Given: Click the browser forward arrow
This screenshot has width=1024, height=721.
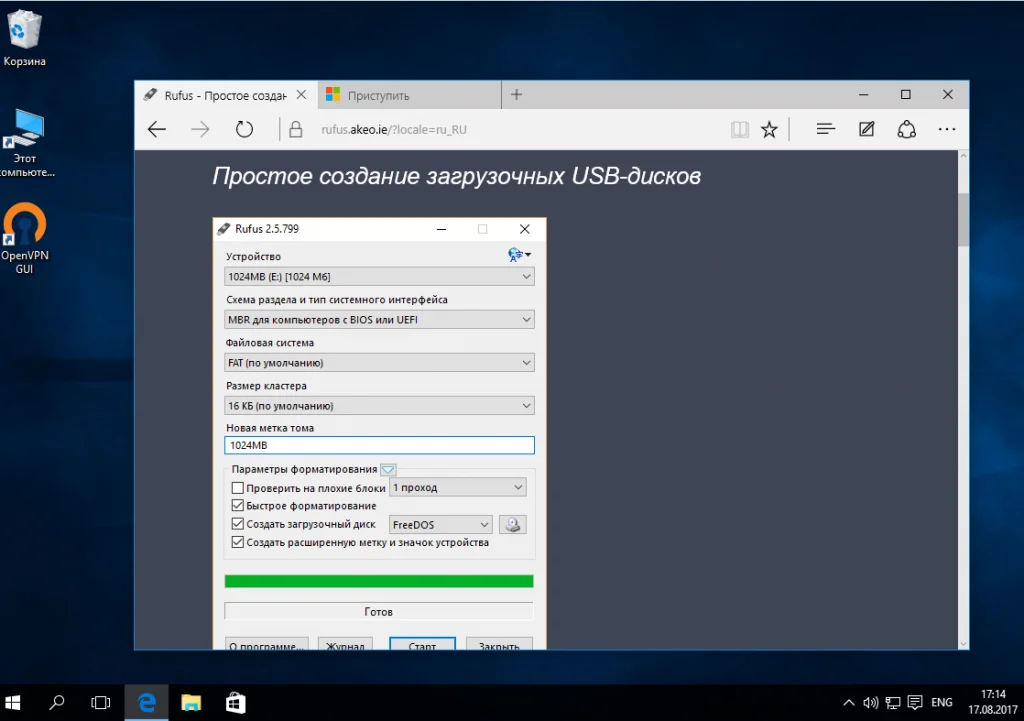Looking at the screenshot, I should (x=200, y=129).
